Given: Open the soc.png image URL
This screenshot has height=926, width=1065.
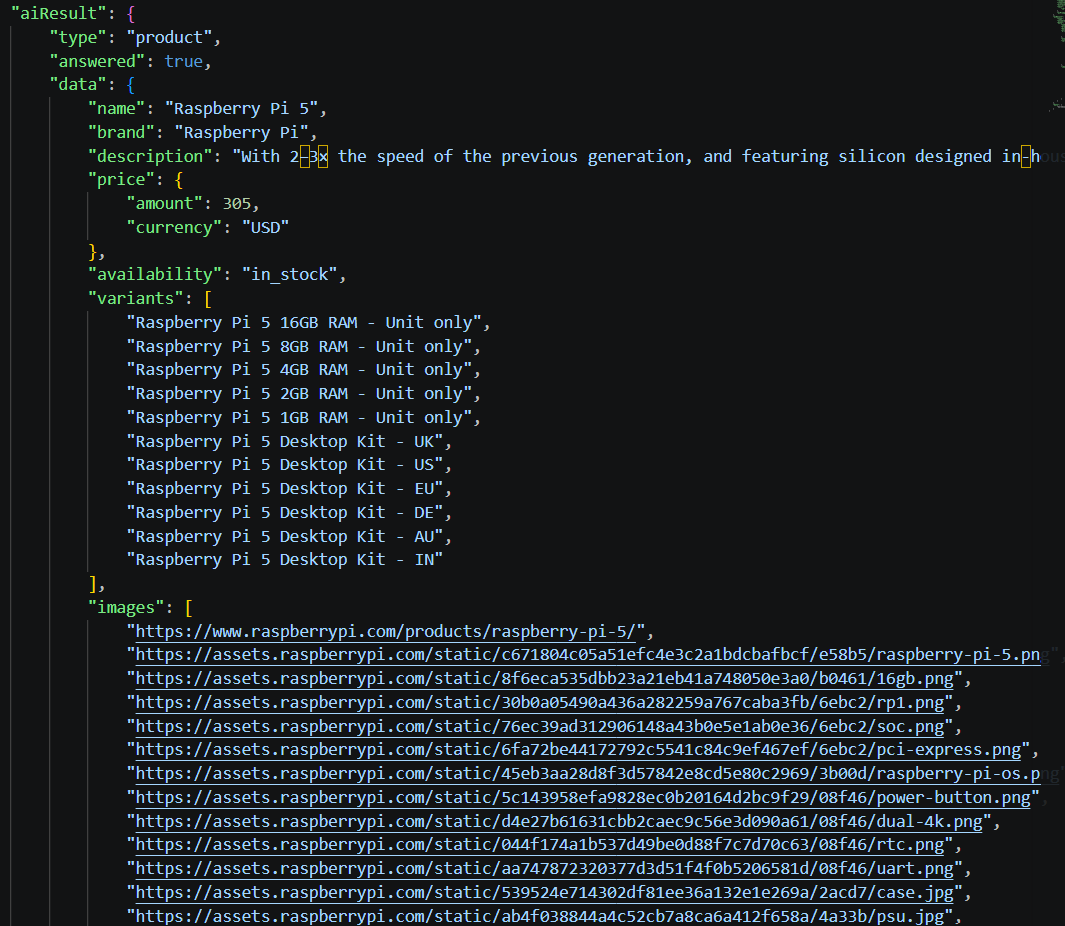Looking at the screenshot, I should pos(540,727).
